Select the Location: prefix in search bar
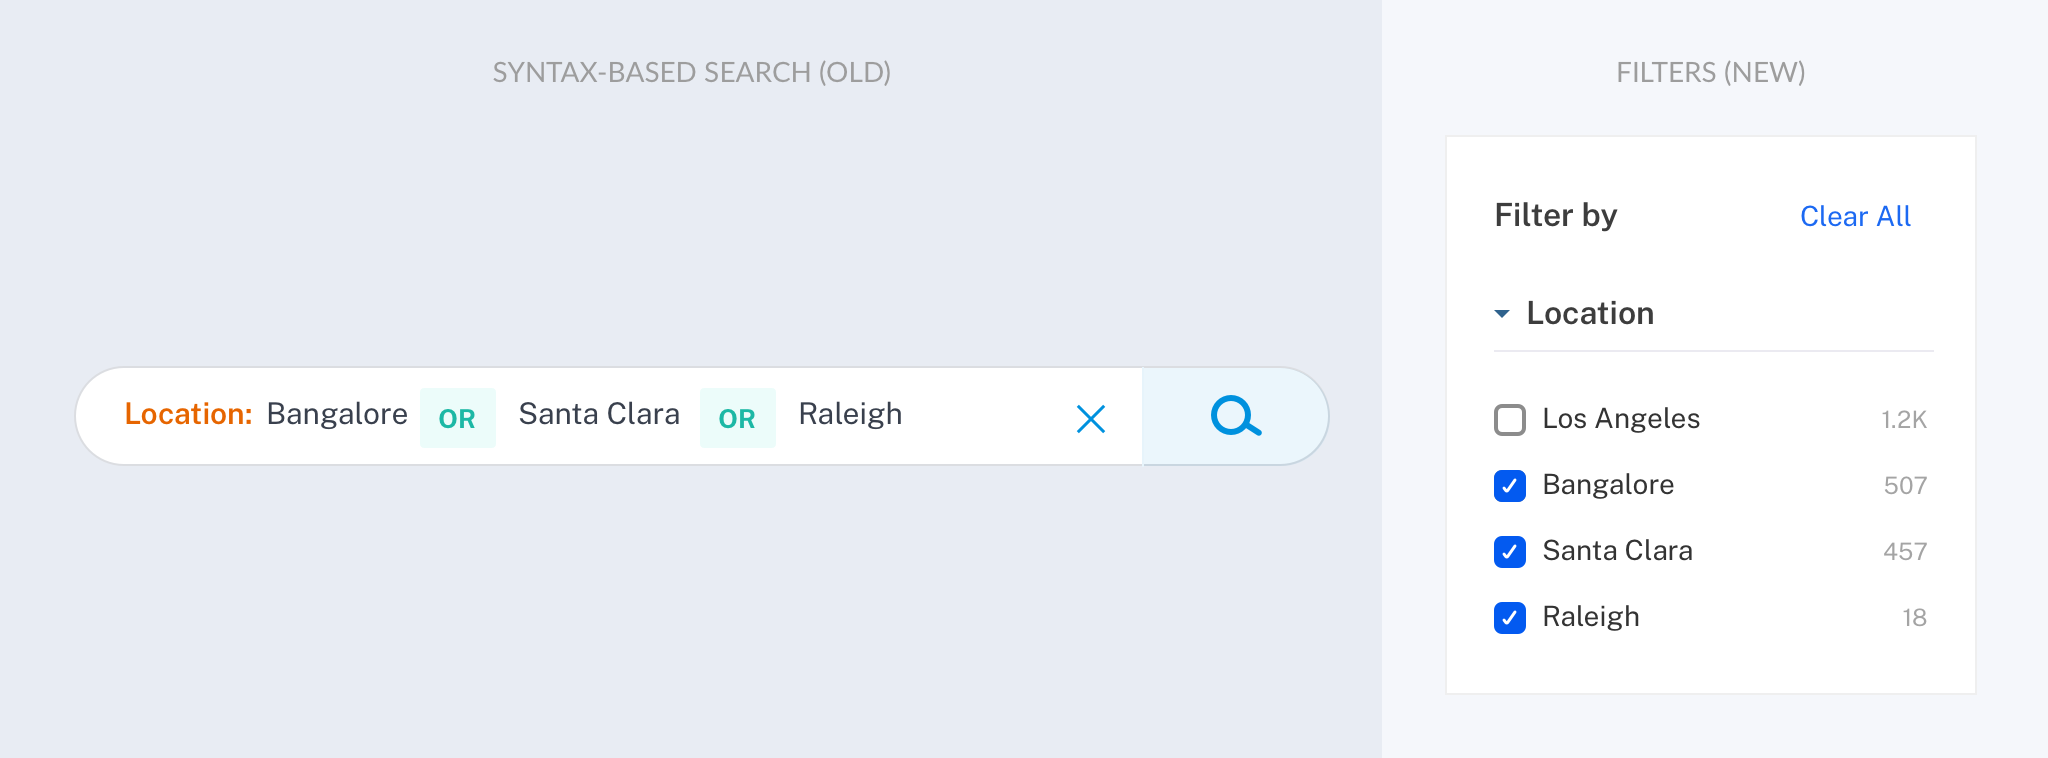 (188, 414)
